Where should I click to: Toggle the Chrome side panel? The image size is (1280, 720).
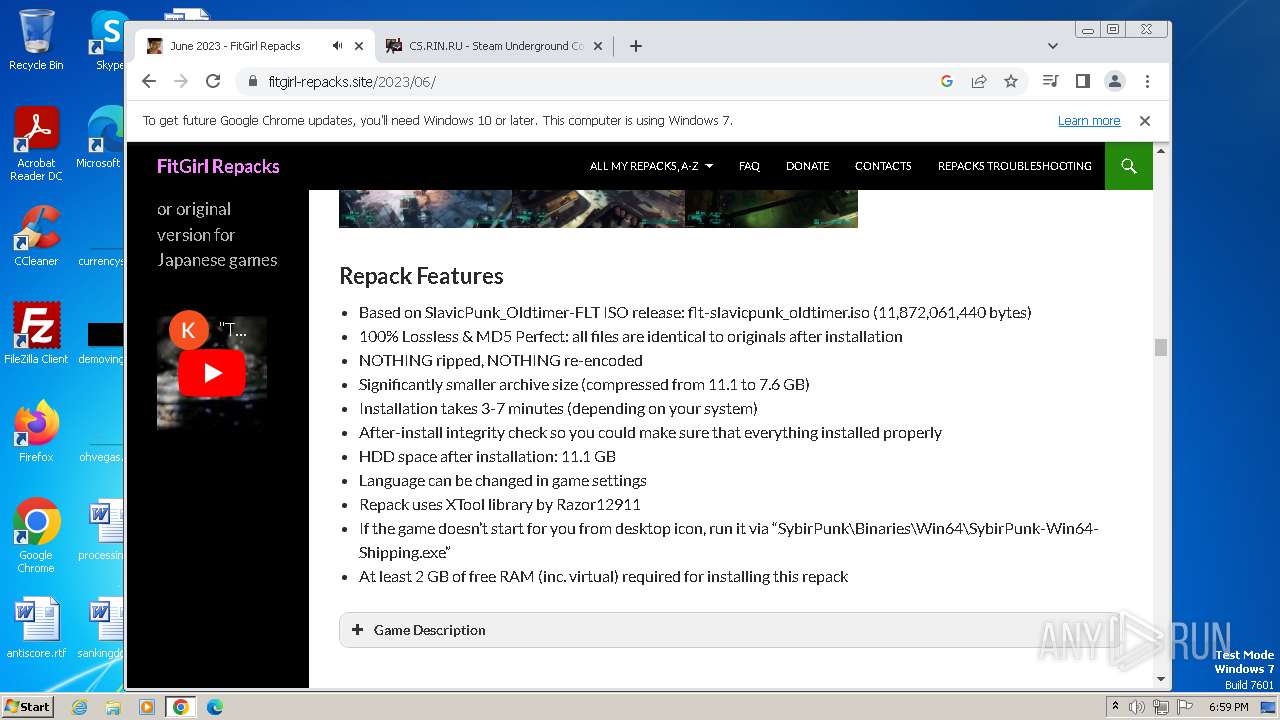1082,81
